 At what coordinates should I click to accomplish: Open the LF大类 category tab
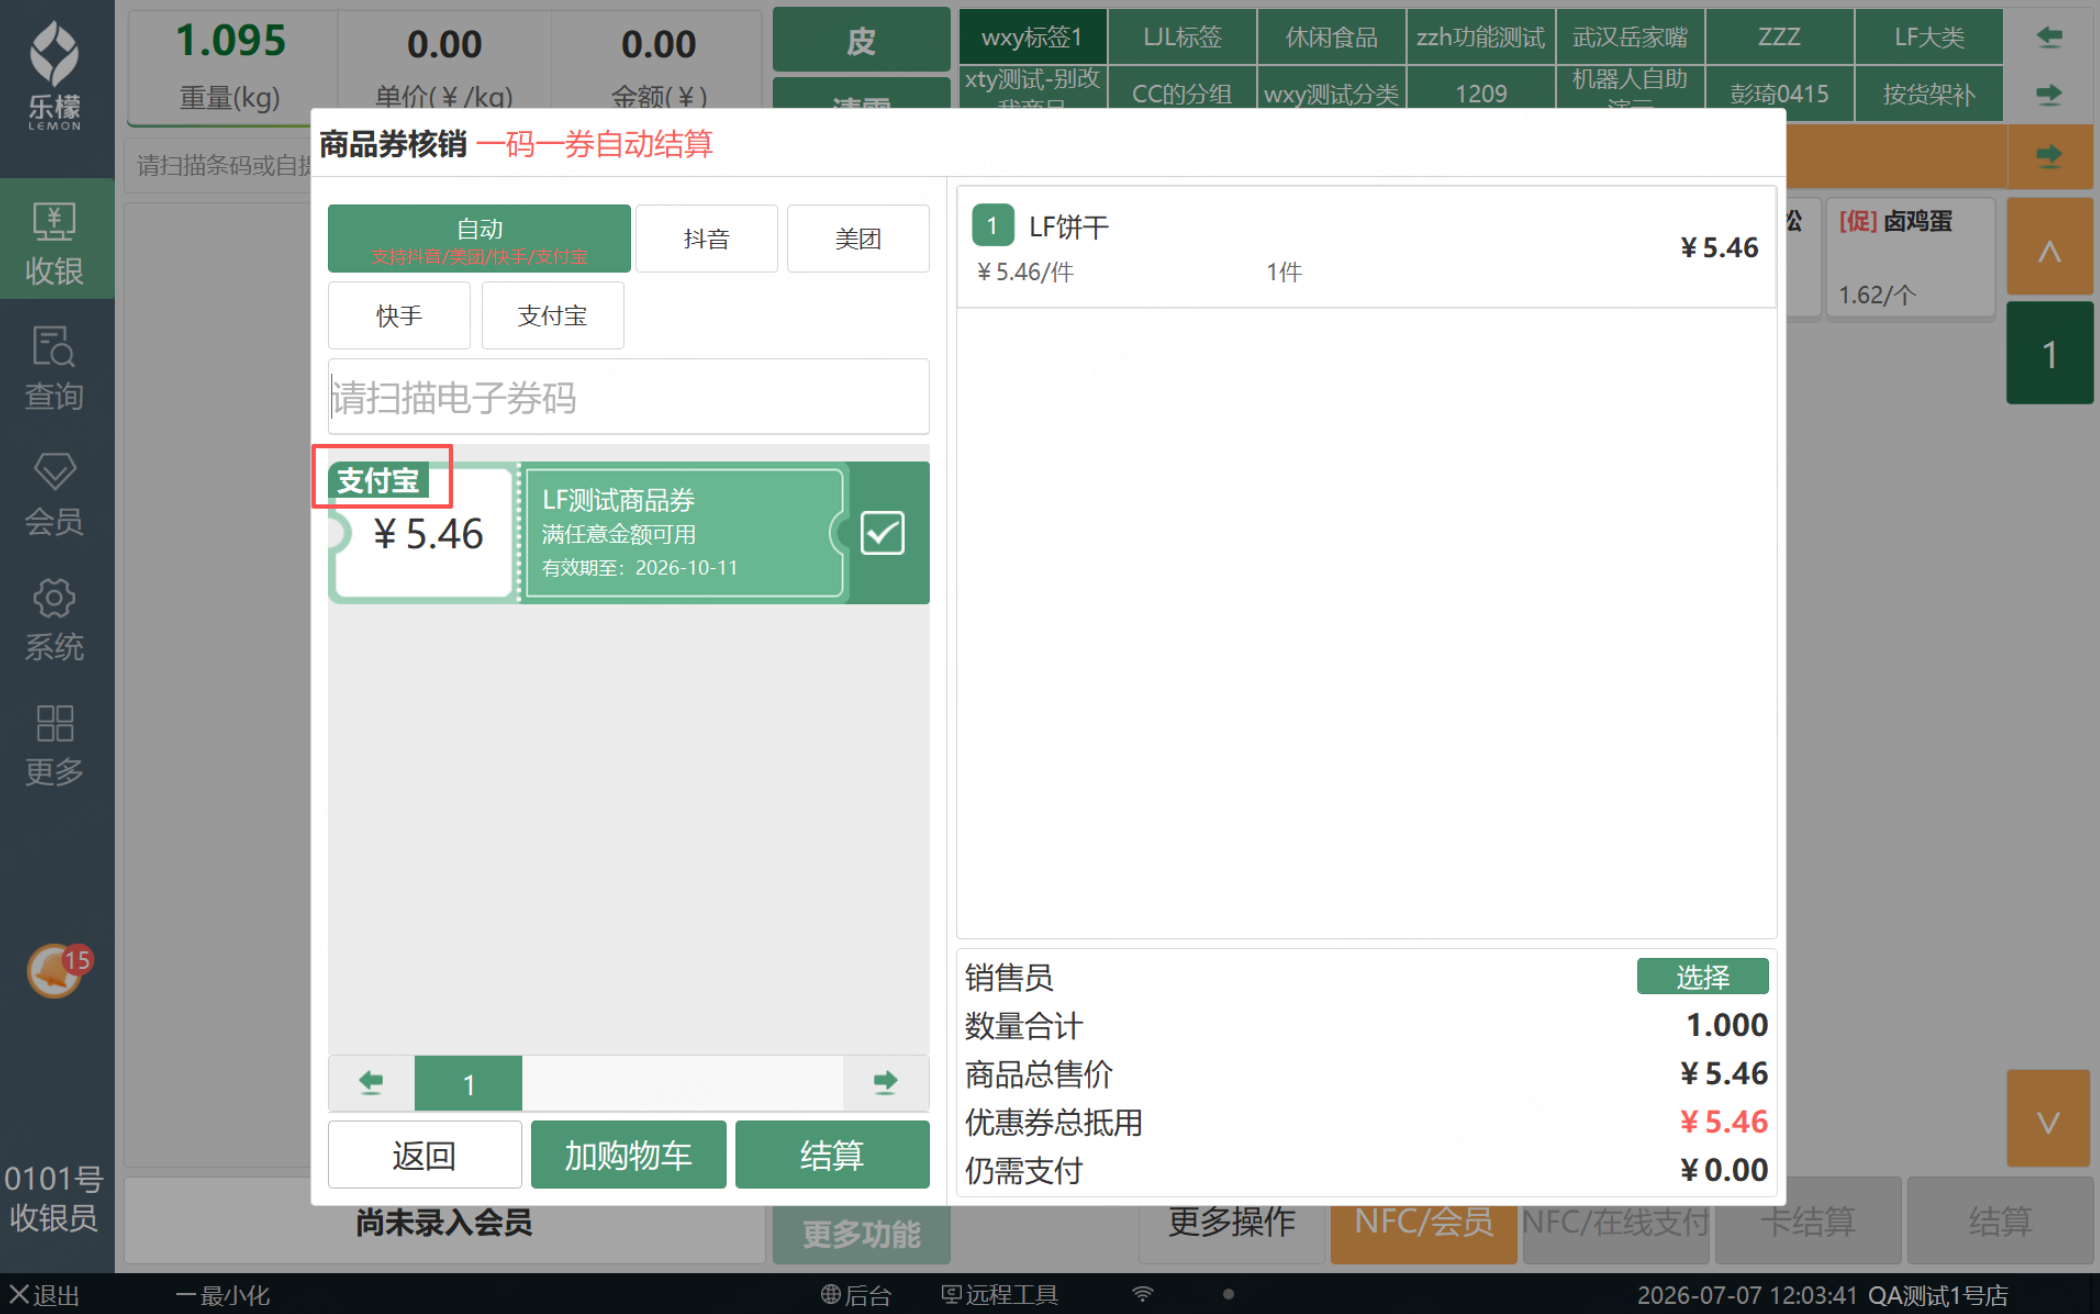[x=1929, y=37]
